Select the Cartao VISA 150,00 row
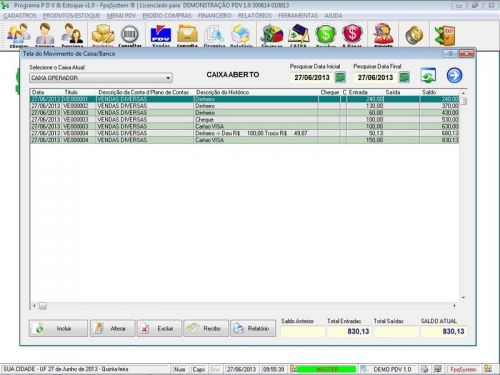500x375 pixels. coord(244,140)
